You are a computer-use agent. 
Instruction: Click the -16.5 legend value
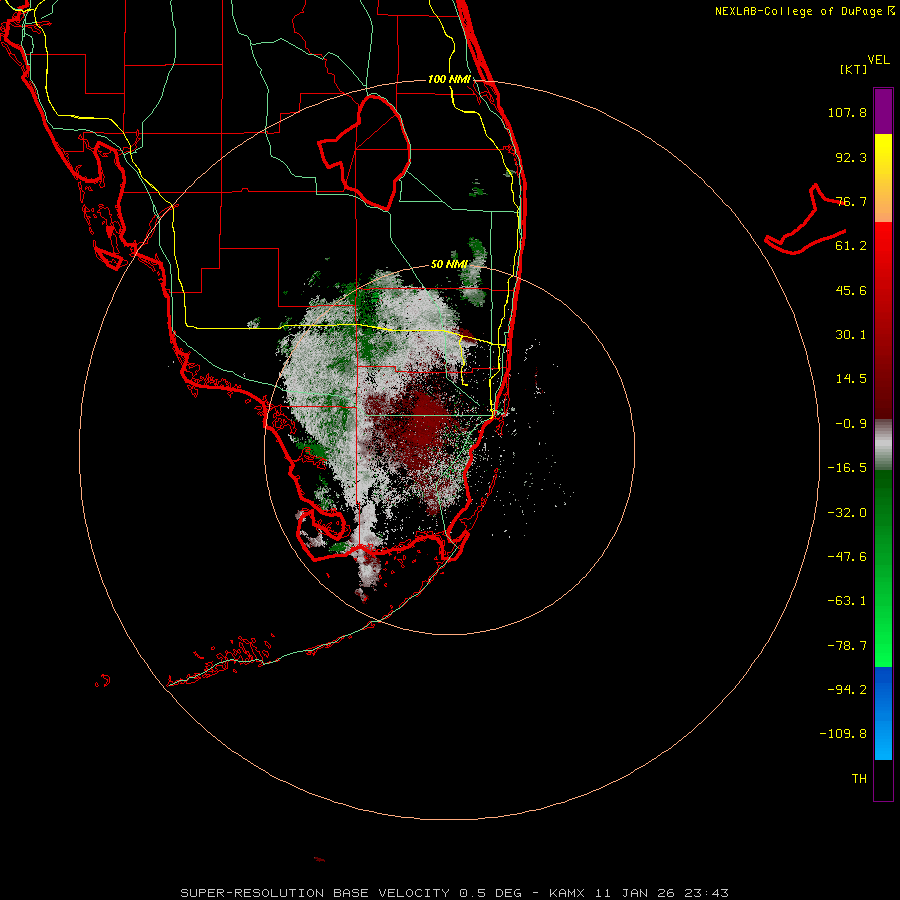tap(847, 468)
